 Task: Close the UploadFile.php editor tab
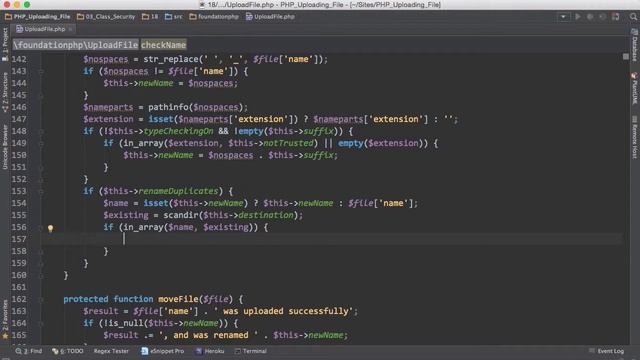click(x=70, y=29)
